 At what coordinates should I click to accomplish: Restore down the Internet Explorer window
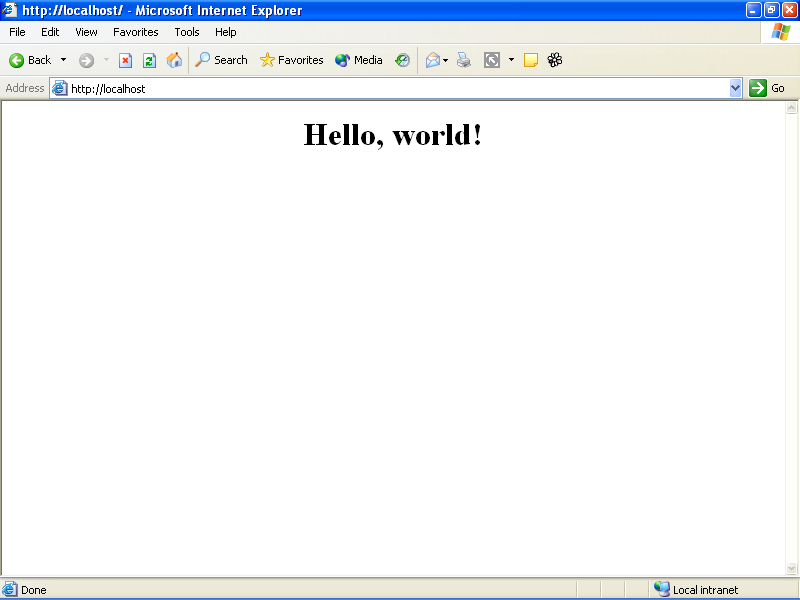pos(771,10)
